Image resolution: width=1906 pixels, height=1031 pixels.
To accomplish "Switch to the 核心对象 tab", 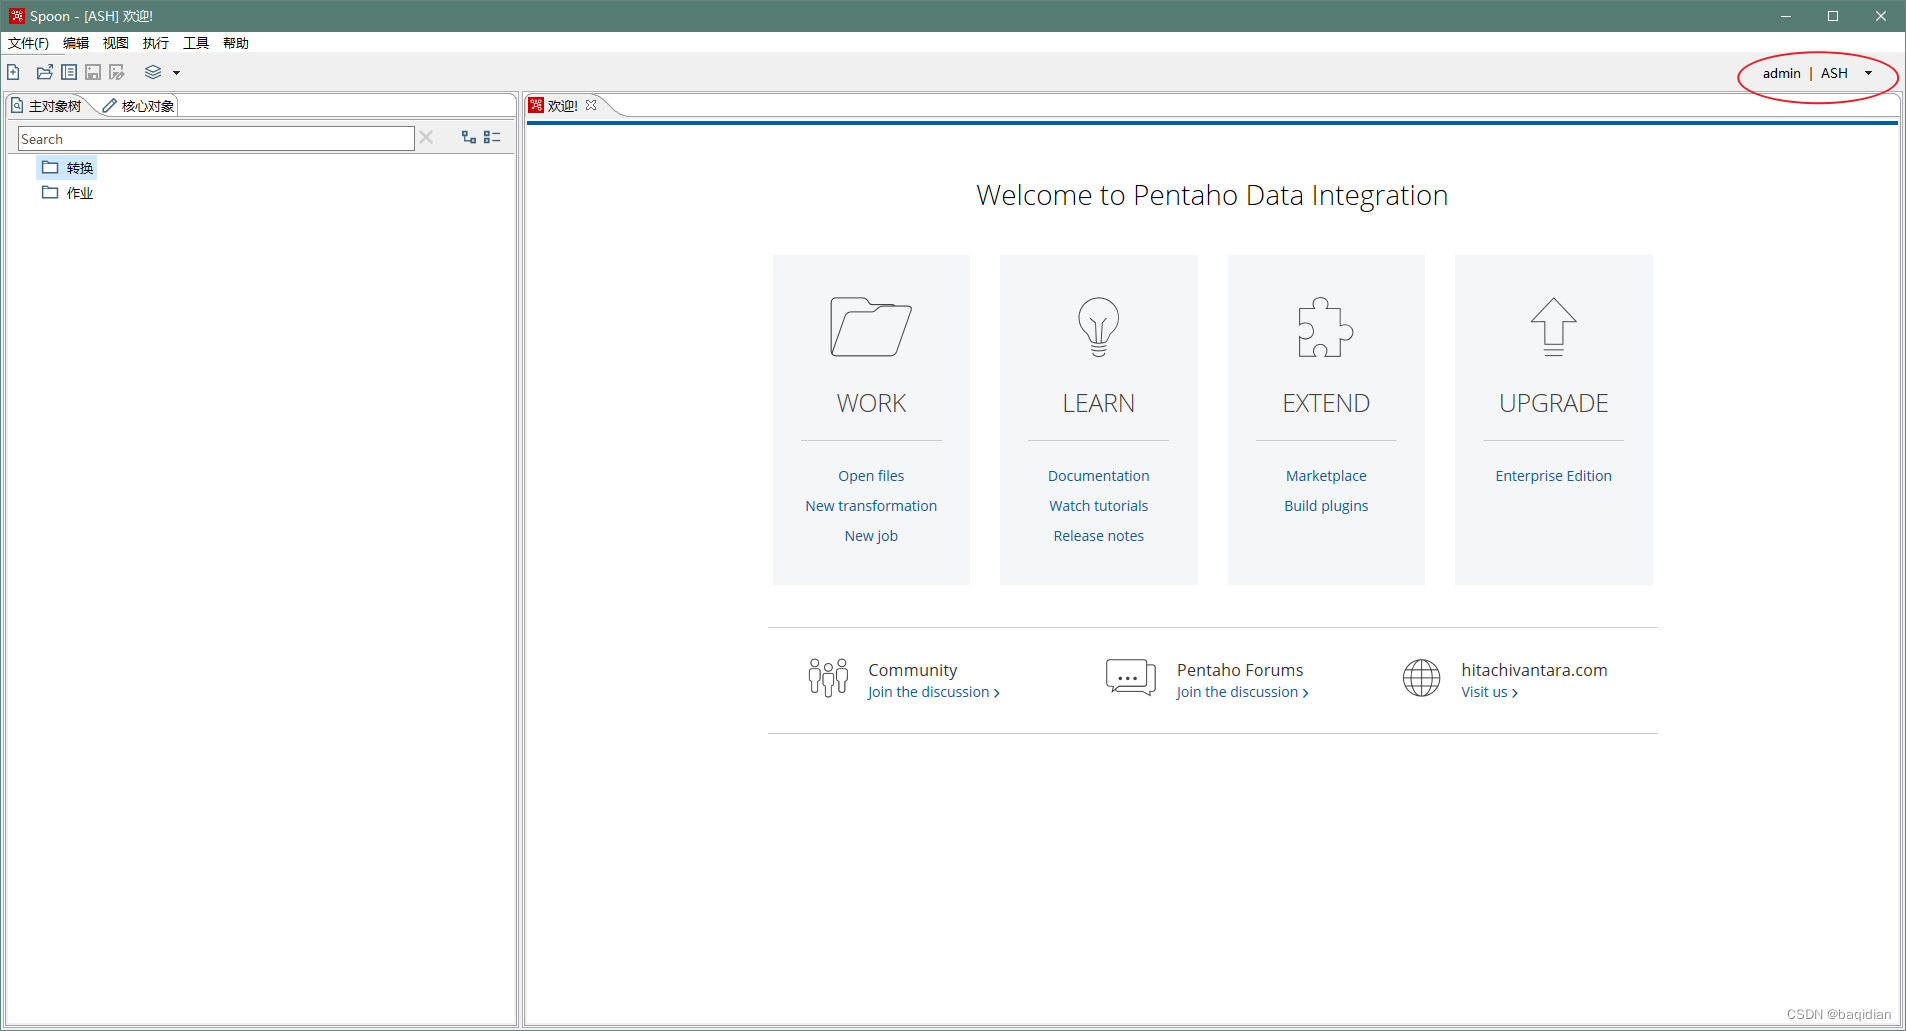I will point(139,106).
